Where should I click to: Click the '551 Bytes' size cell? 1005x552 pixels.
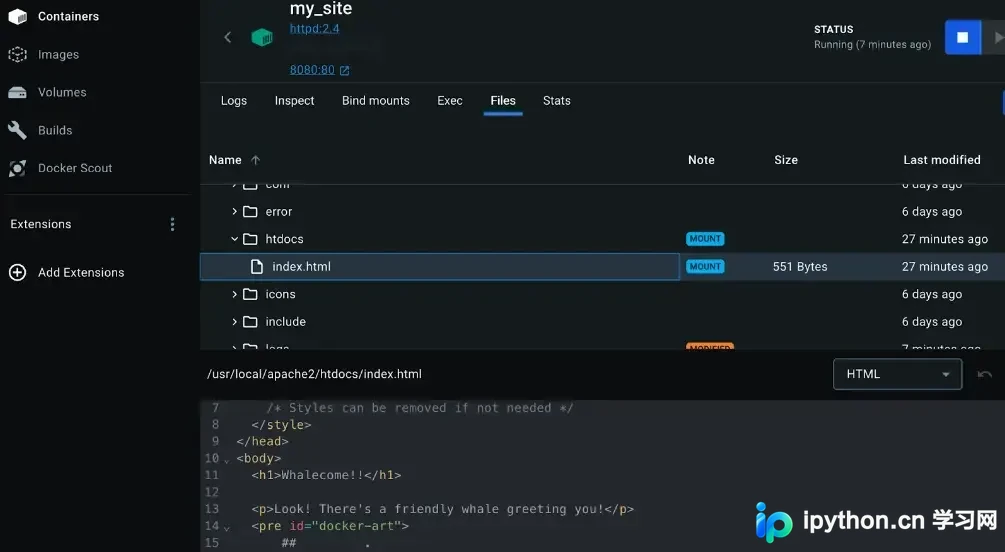pos(800,267)
